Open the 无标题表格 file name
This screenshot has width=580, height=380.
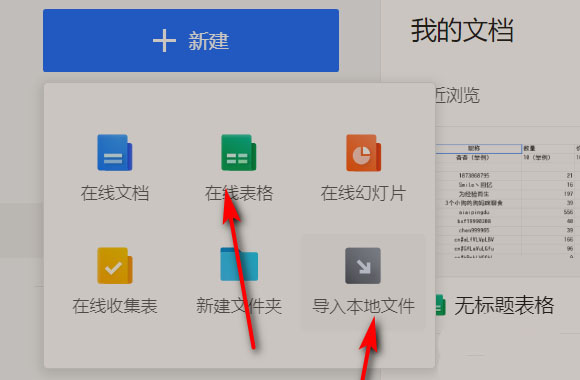click(x=504, y=305)
